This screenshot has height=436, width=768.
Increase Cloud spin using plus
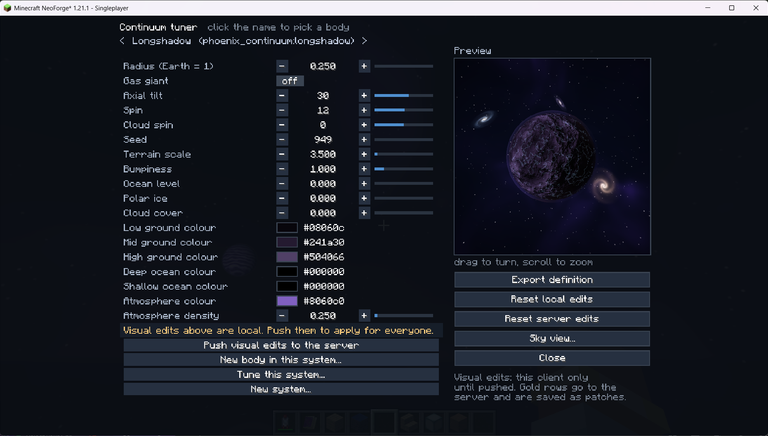pyautogui.click(x=364, y=125)
